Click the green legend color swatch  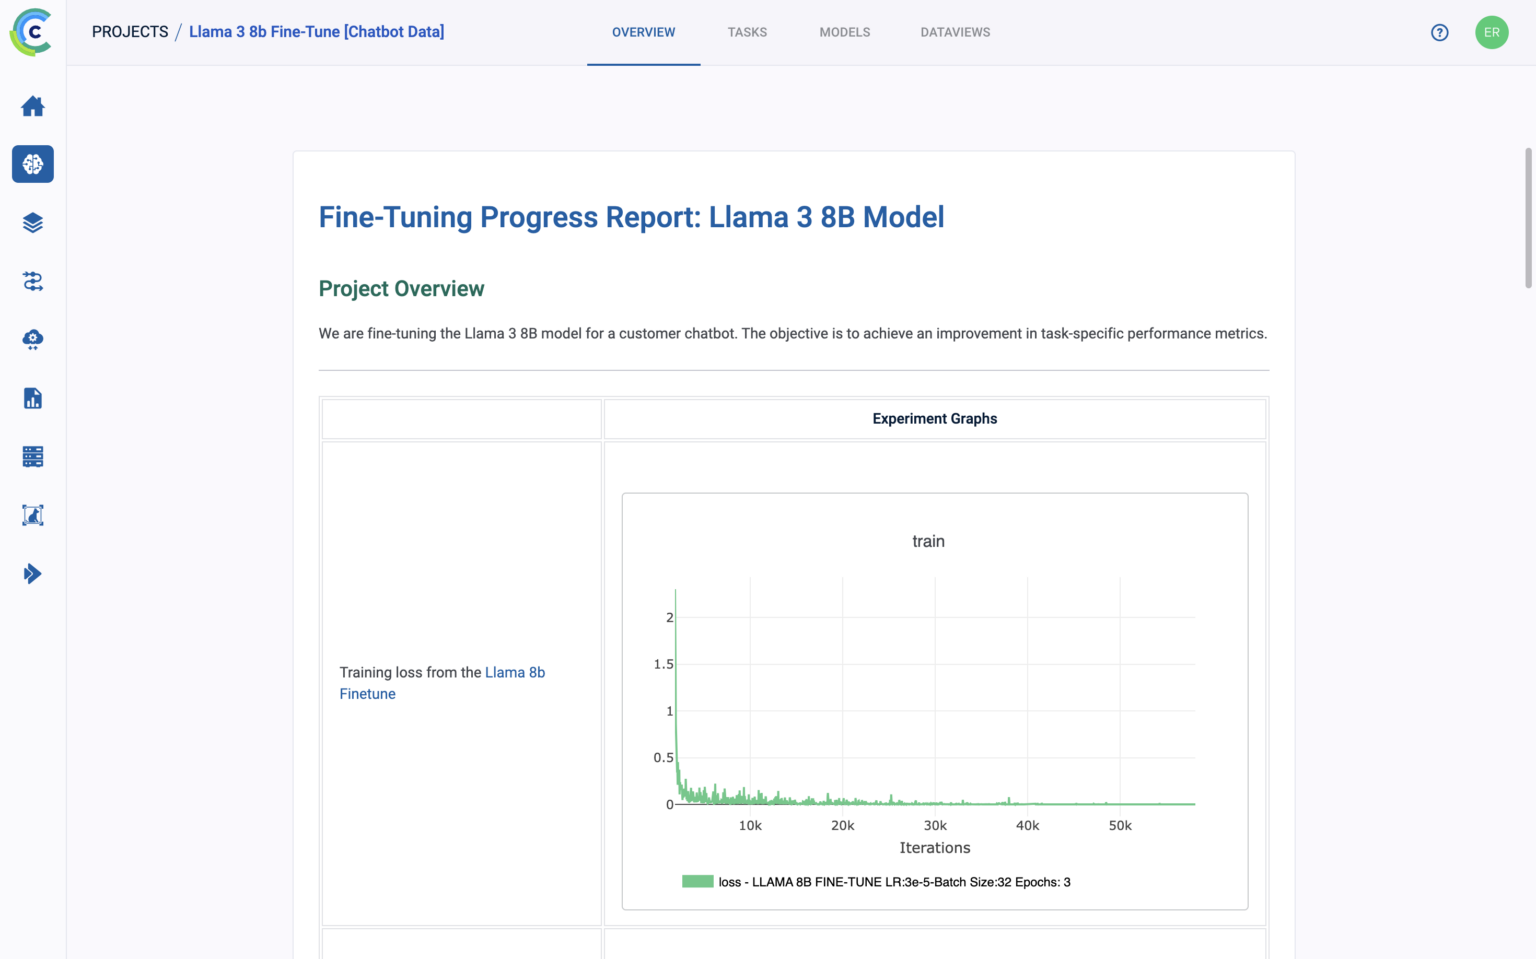pyautogui.click(x=697, y=882)
